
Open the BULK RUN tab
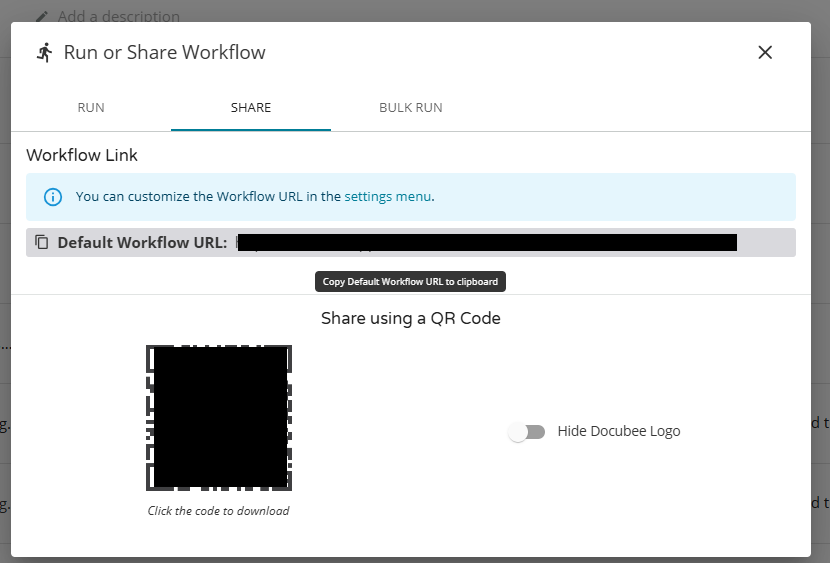(411, 107)
